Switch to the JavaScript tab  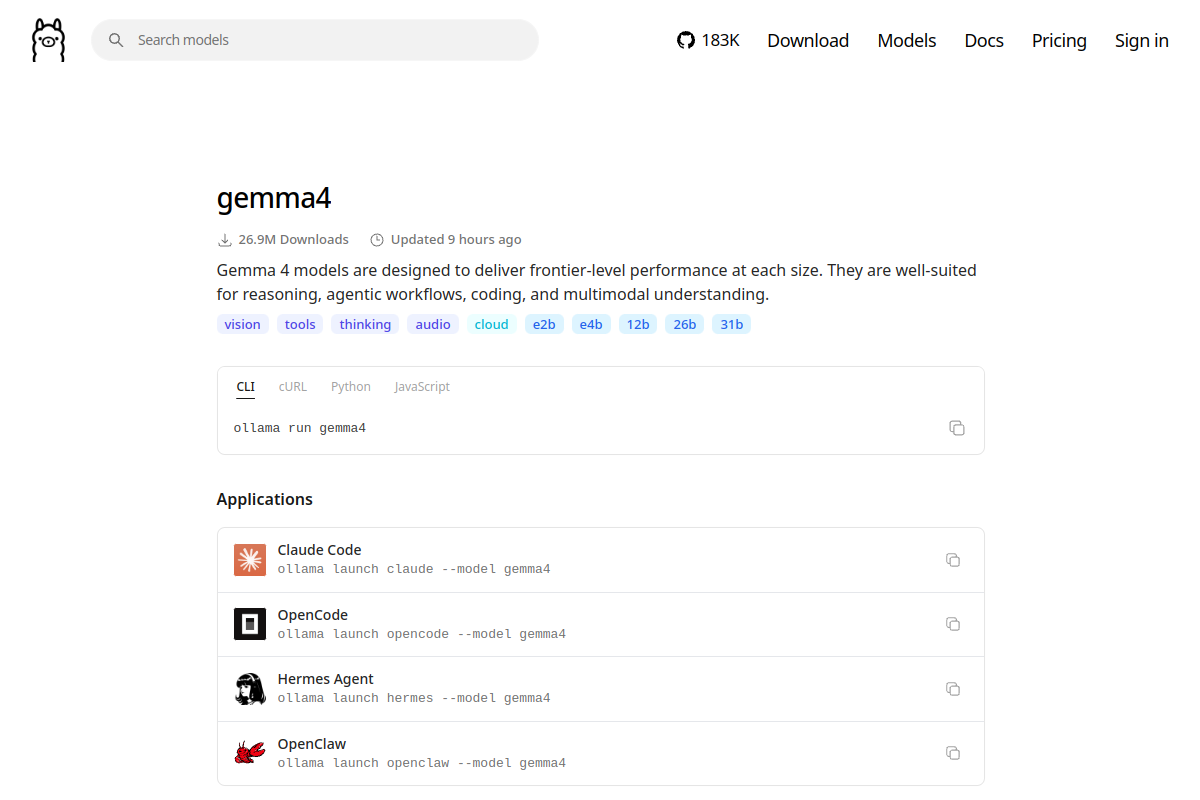click(x=422, y=387)
